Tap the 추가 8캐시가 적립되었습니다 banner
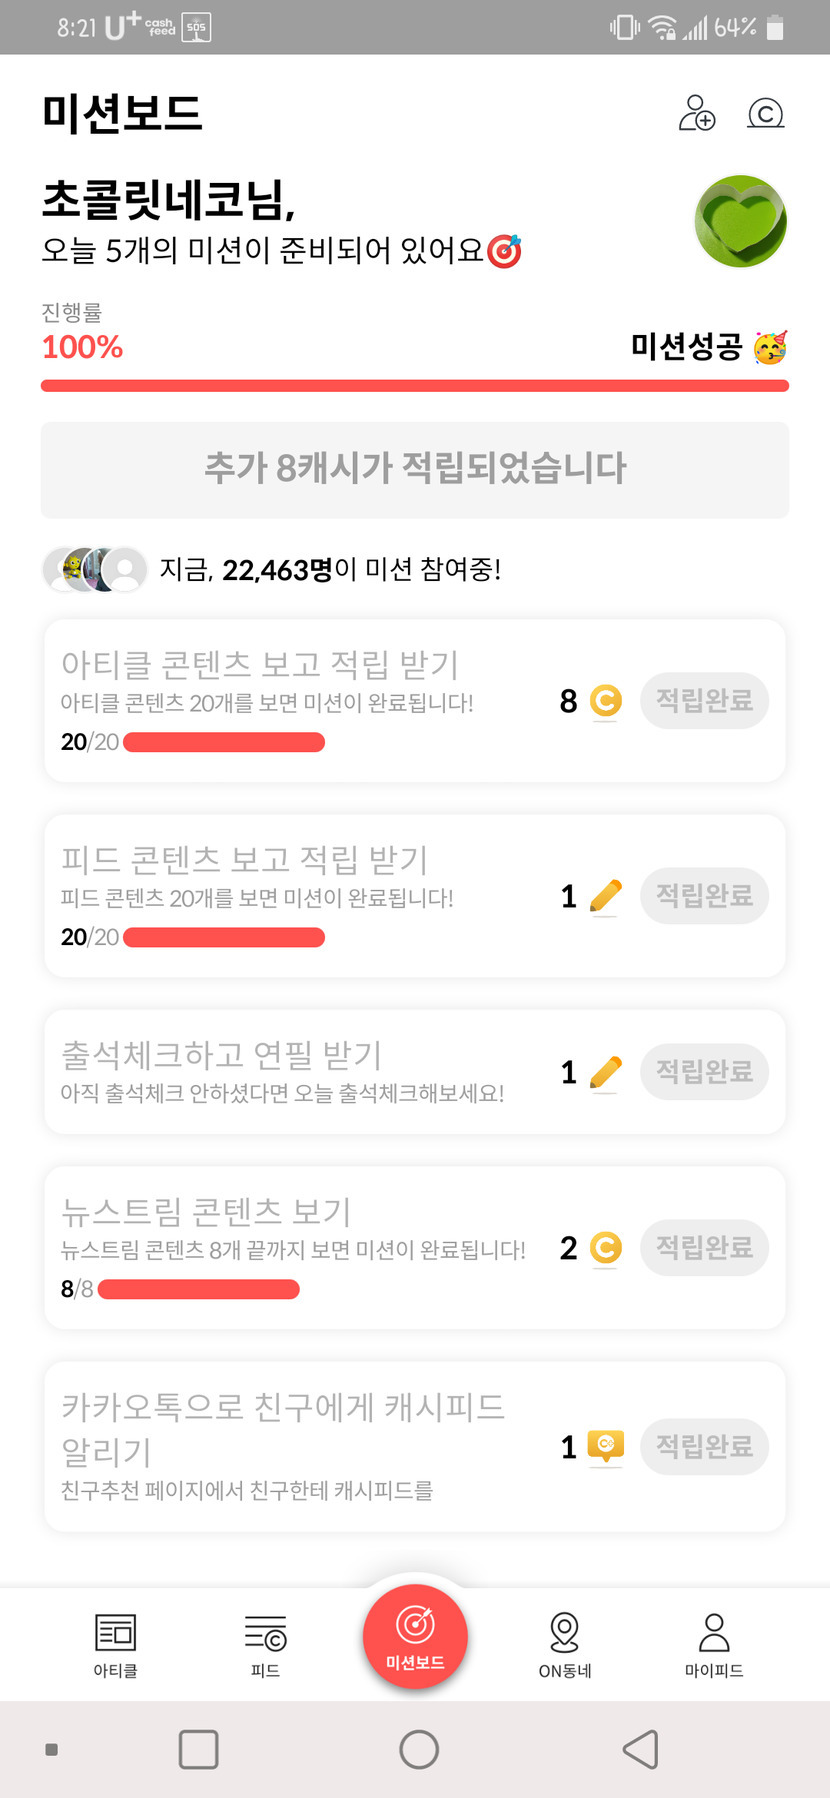 click(415, 469)
